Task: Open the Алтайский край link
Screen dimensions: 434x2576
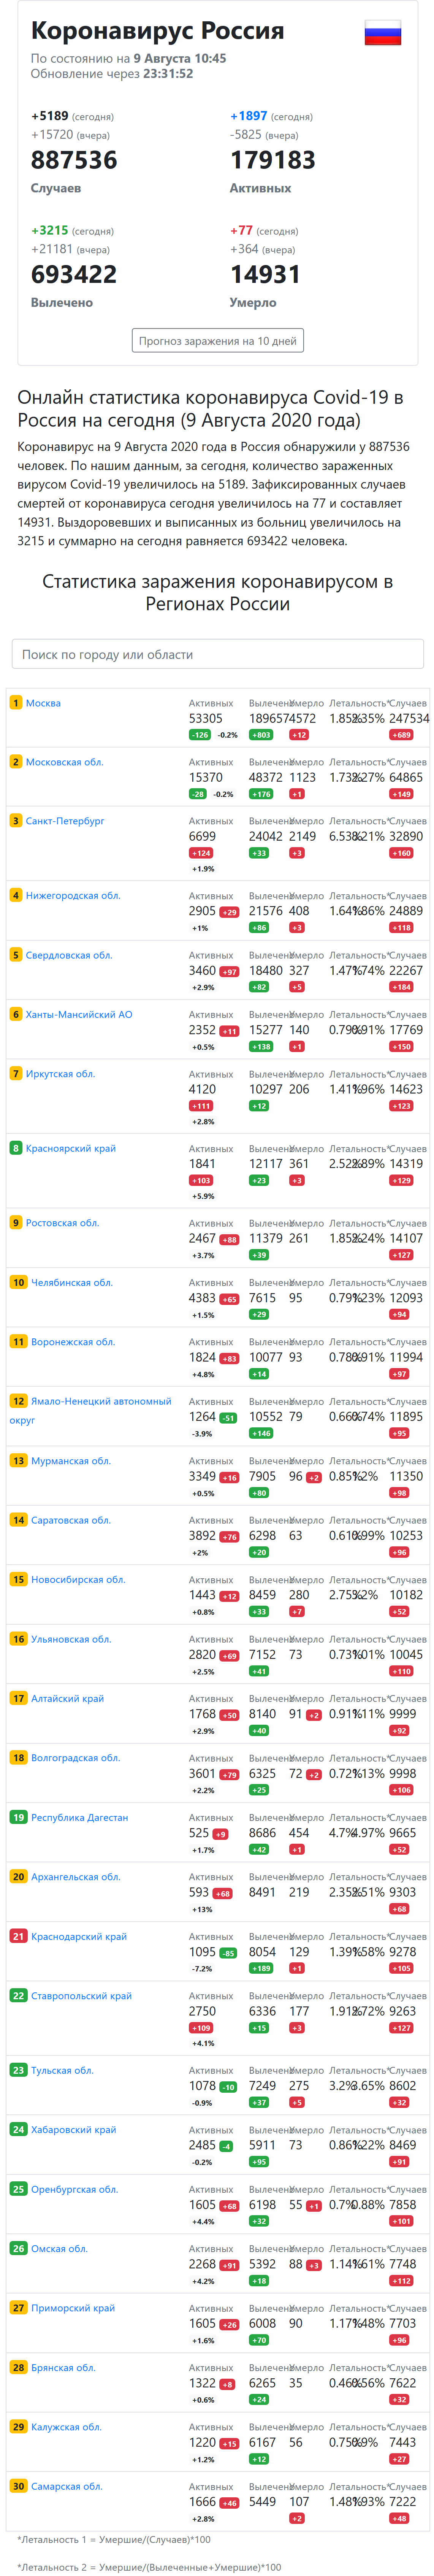Action: [x=67, y=1699]
